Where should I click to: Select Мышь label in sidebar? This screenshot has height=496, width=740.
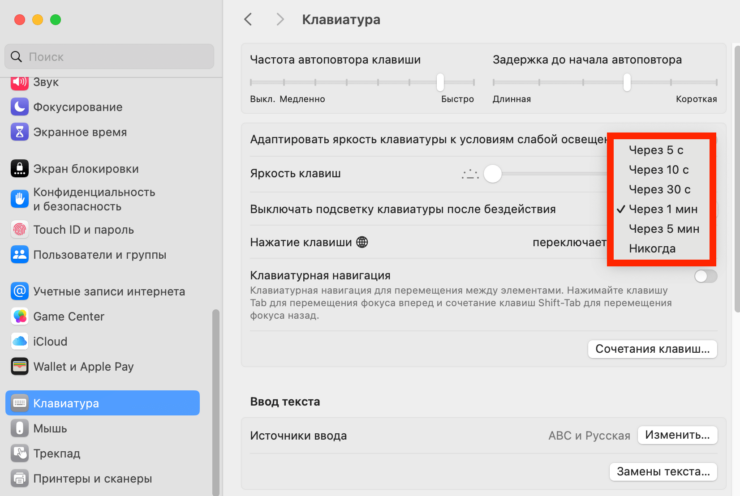coord(50,429)
